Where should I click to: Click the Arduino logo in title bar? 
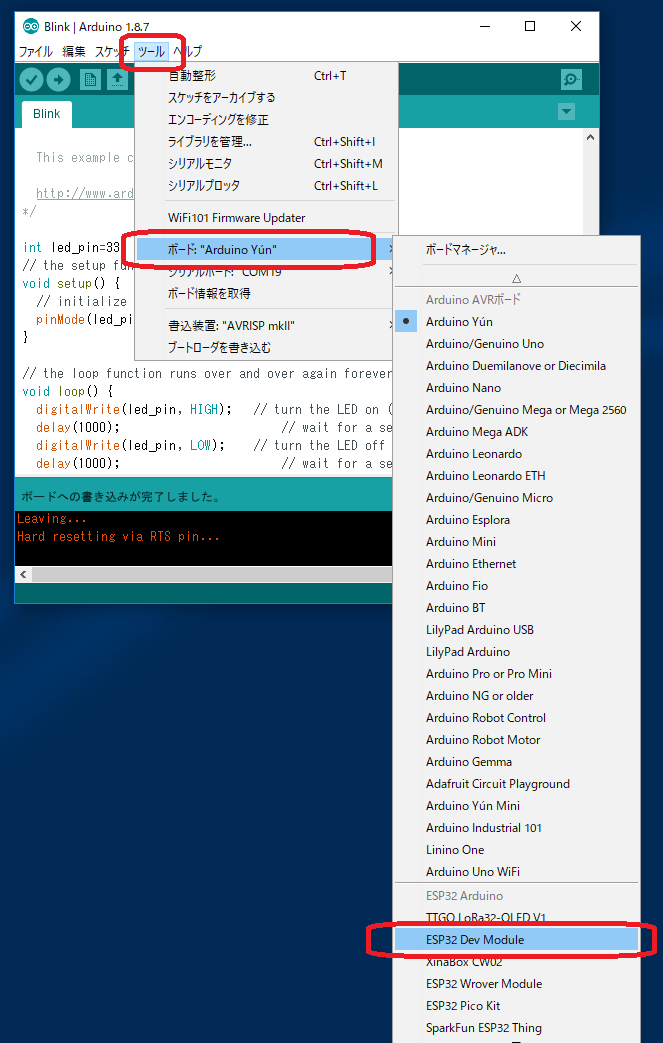coord(31,27)
